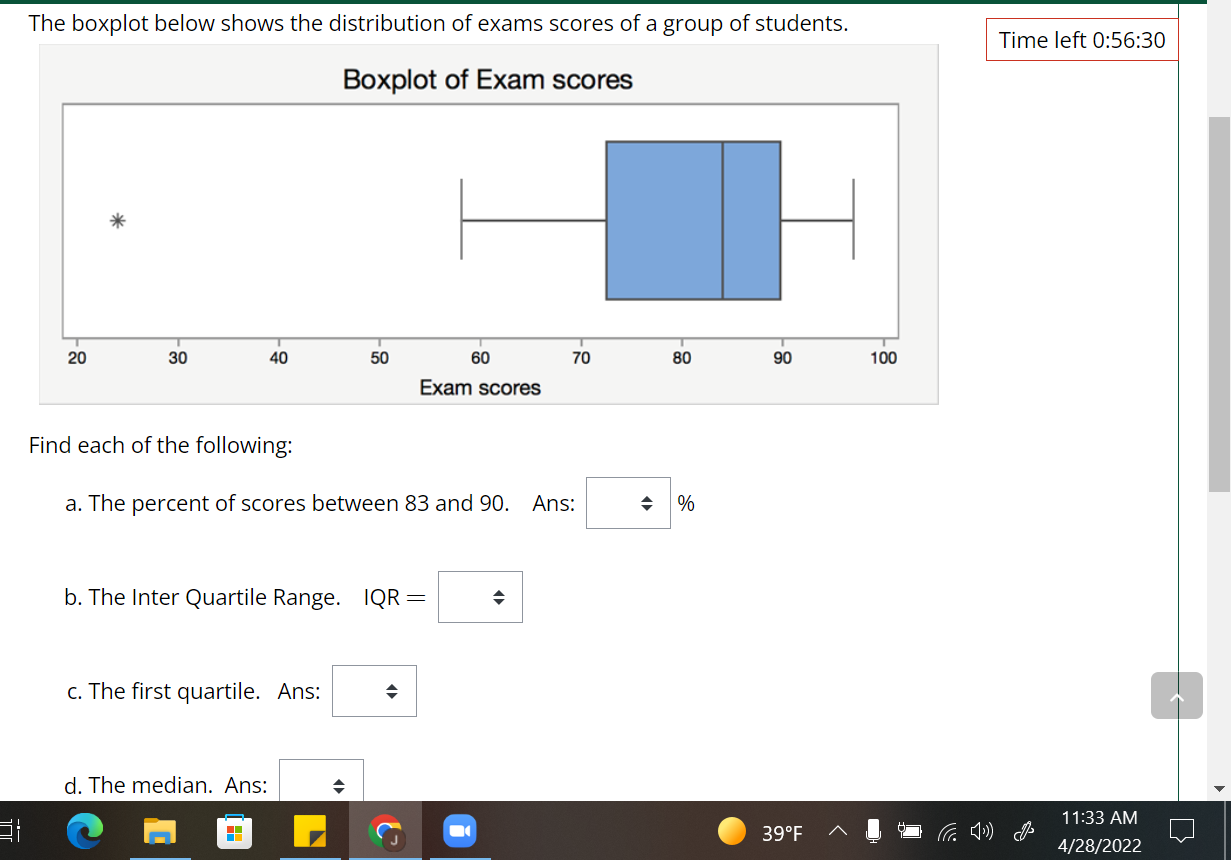Click axis tick label 60
This screenshot has height=860, width=1231.
[x=480, y=358]
